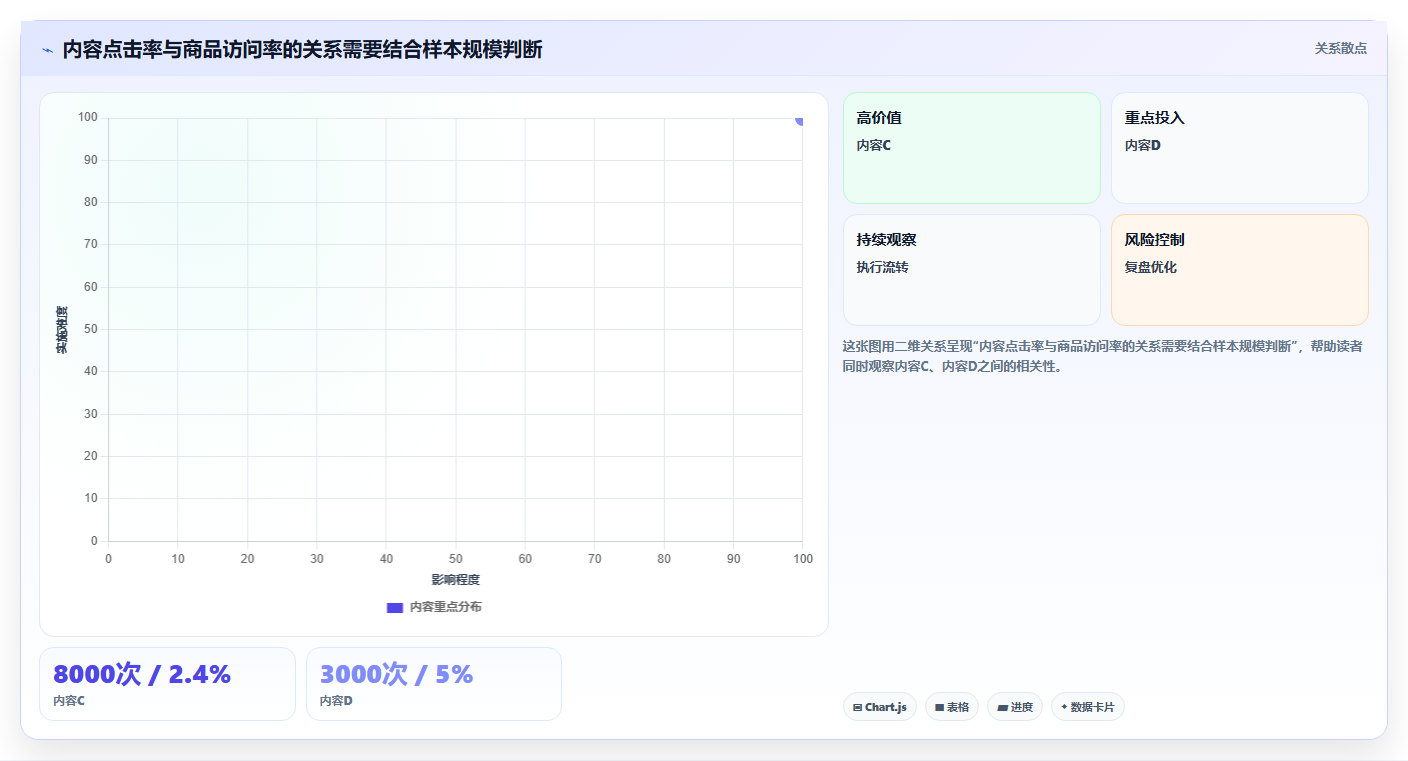Click the 8000次 / 2.4% stat value
The image size is (1408, 761).
point(142,674)
